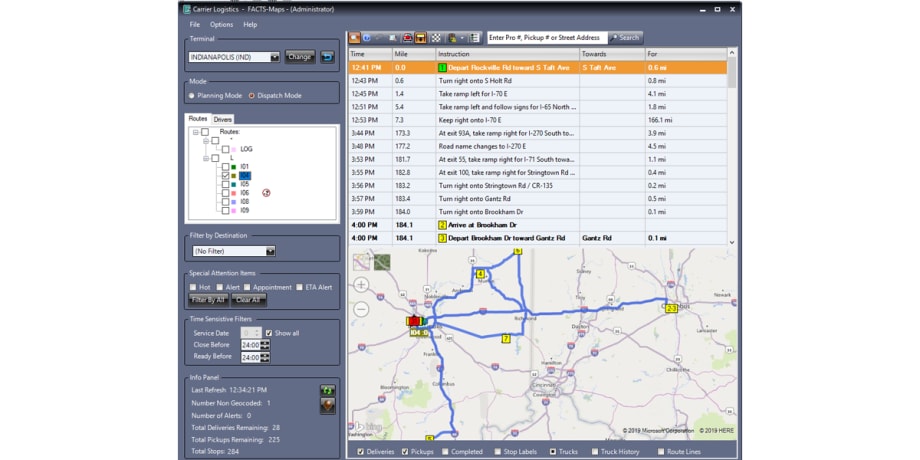920x460 pixels.
Task: Toggle the Show all checkbox
Action: [269, 333]
